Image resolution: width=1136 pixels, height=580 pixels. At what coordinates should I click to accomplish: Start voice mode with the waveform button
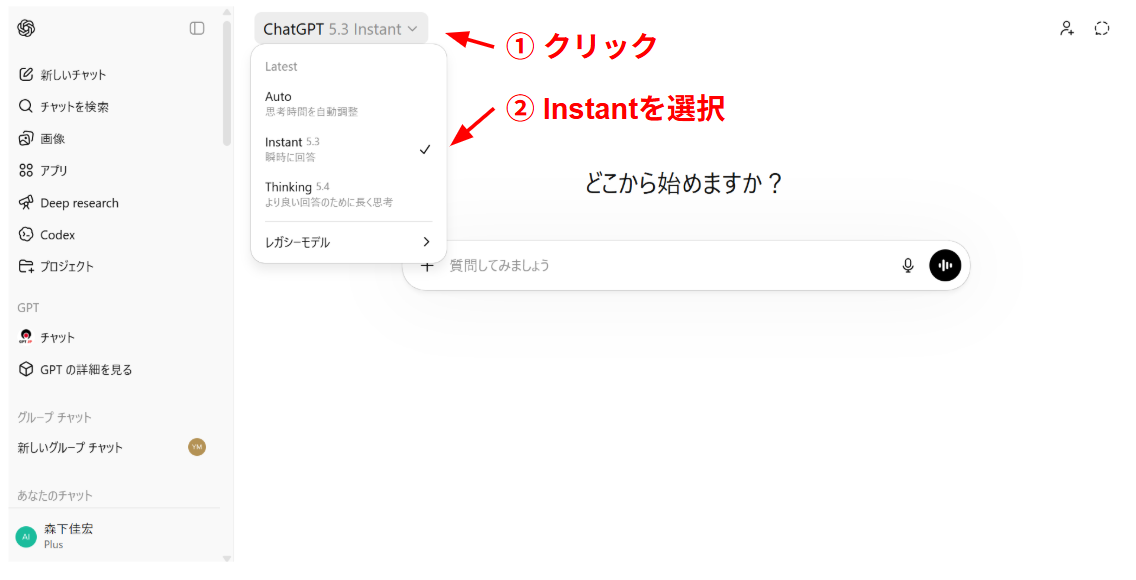(x=944, y=265)
